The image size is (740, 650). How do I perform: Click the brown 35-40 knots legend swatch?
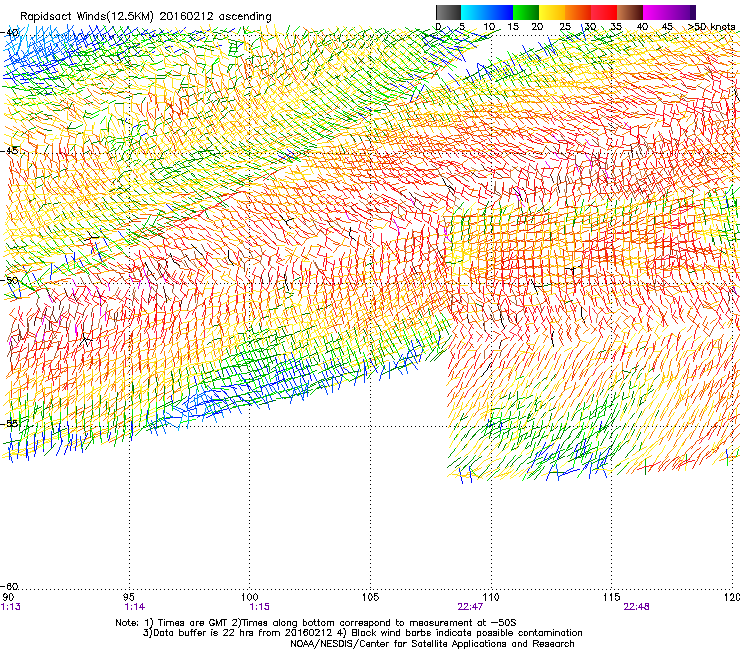click(630, 12)
